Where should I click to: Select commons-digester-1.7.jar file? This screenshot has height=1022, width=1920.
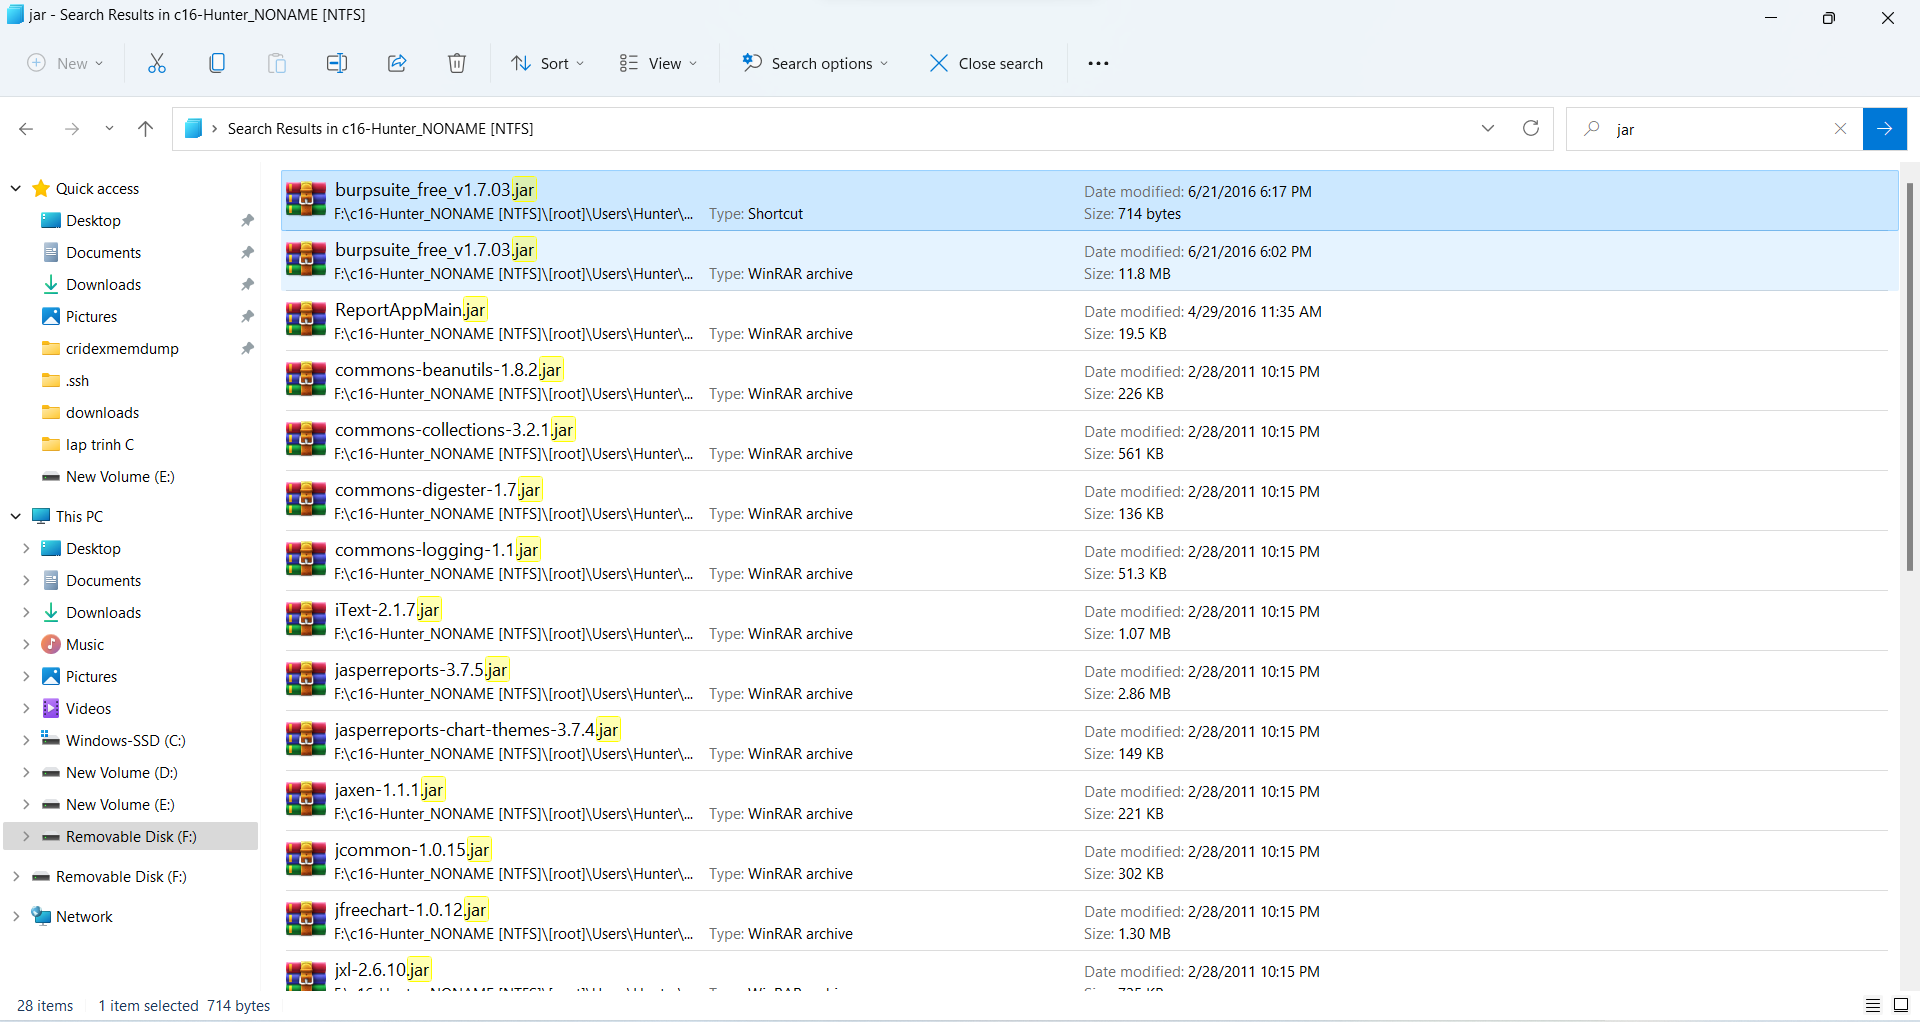(1089, 501)
